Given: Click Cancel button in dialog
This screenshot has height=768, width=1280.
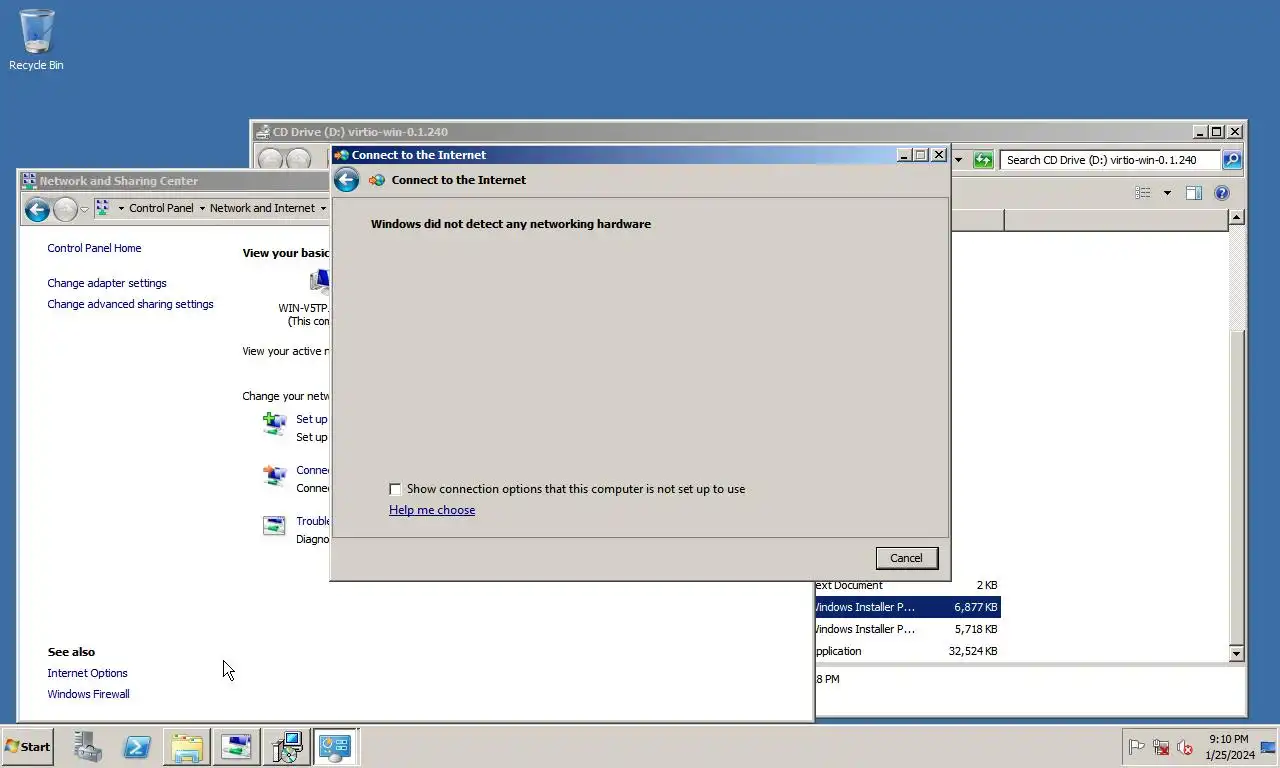Looking at the screenshot, I should point(906,558).
